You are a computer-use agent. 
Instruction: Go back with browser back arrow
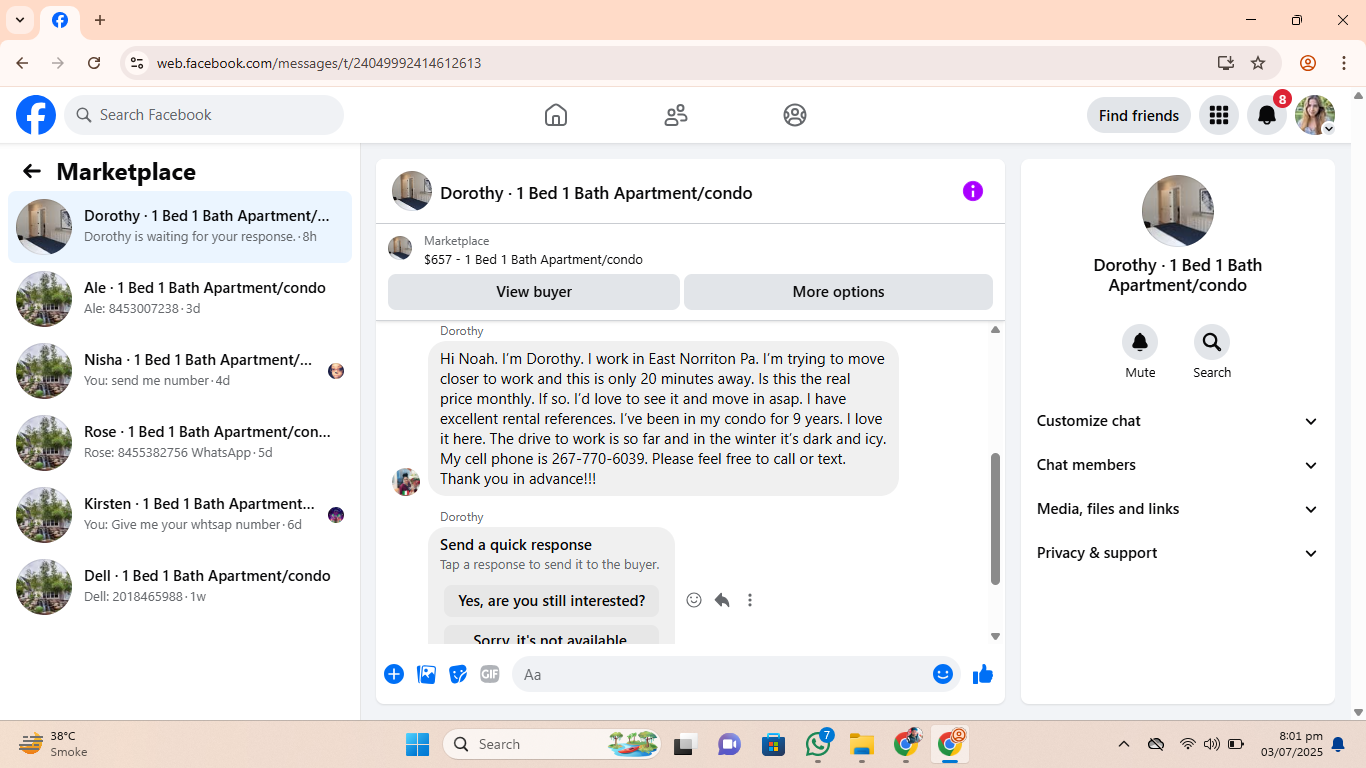22,63
